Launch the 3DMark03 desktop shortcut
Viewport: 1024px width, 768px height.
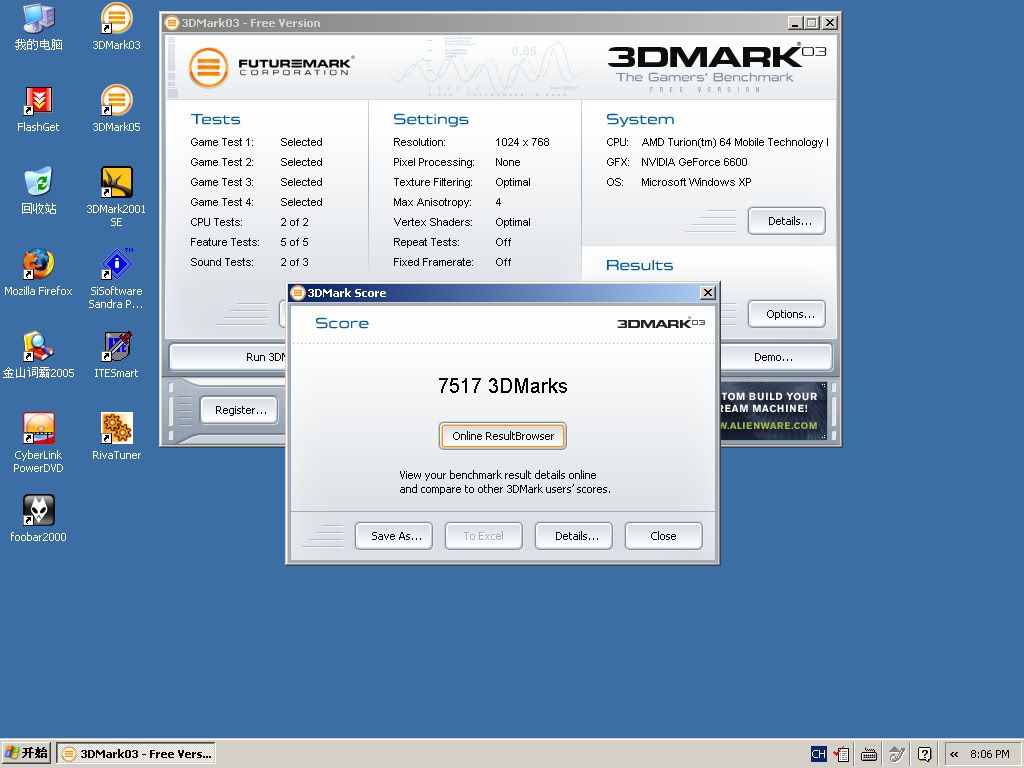pos(116,27)
